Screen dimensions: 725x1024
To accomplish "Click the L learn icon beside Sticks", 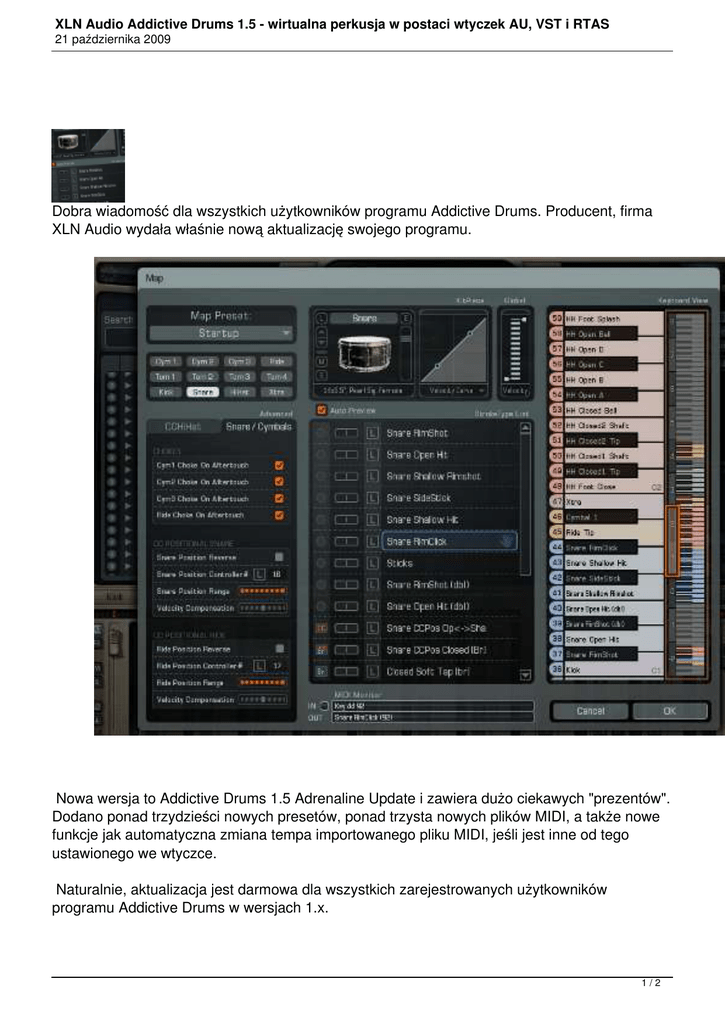I will (x=372, y=563).
